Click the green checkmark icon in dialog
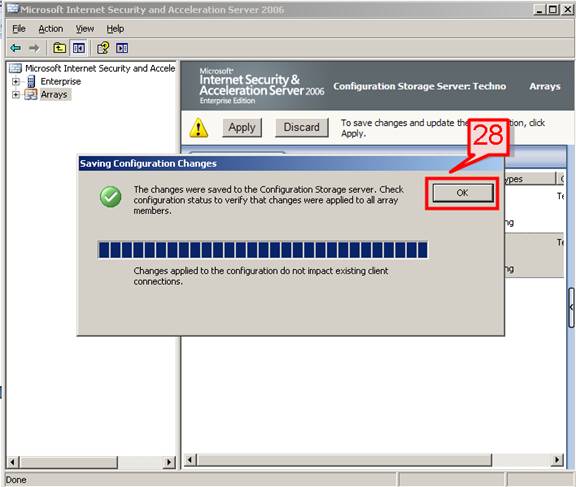576x487 pixels. [111, 196]
